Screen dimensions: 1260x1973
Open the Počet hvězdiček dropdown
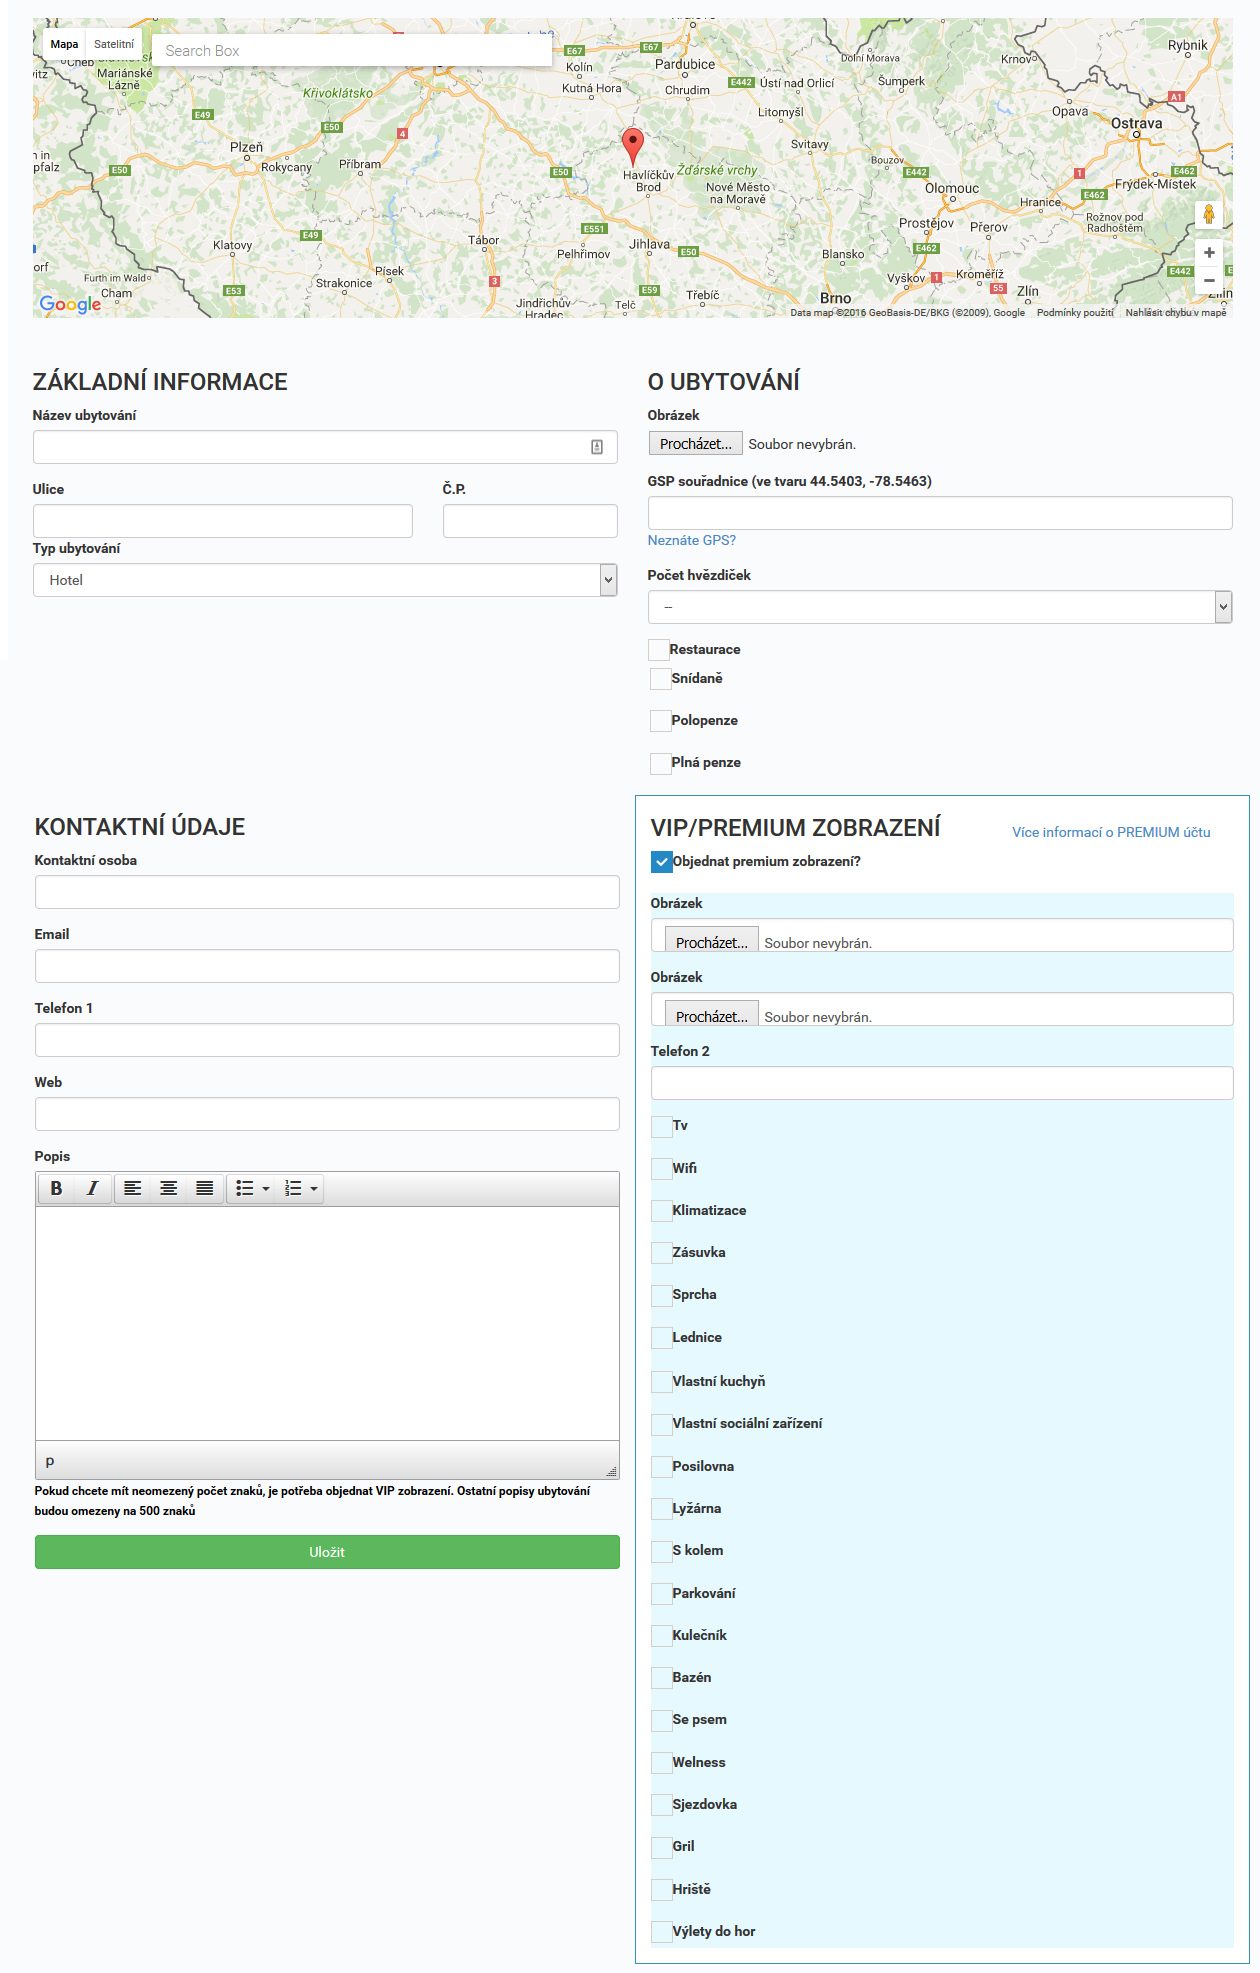pos(940,607)
